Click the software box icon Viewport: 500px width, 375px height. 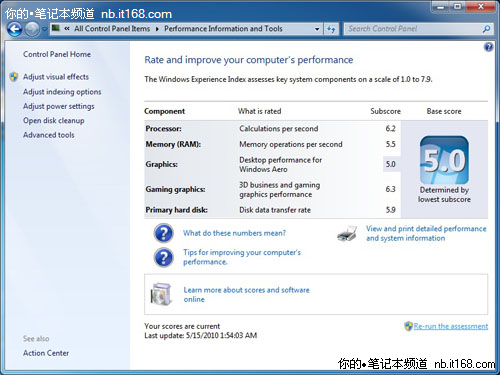coord(161,294)
